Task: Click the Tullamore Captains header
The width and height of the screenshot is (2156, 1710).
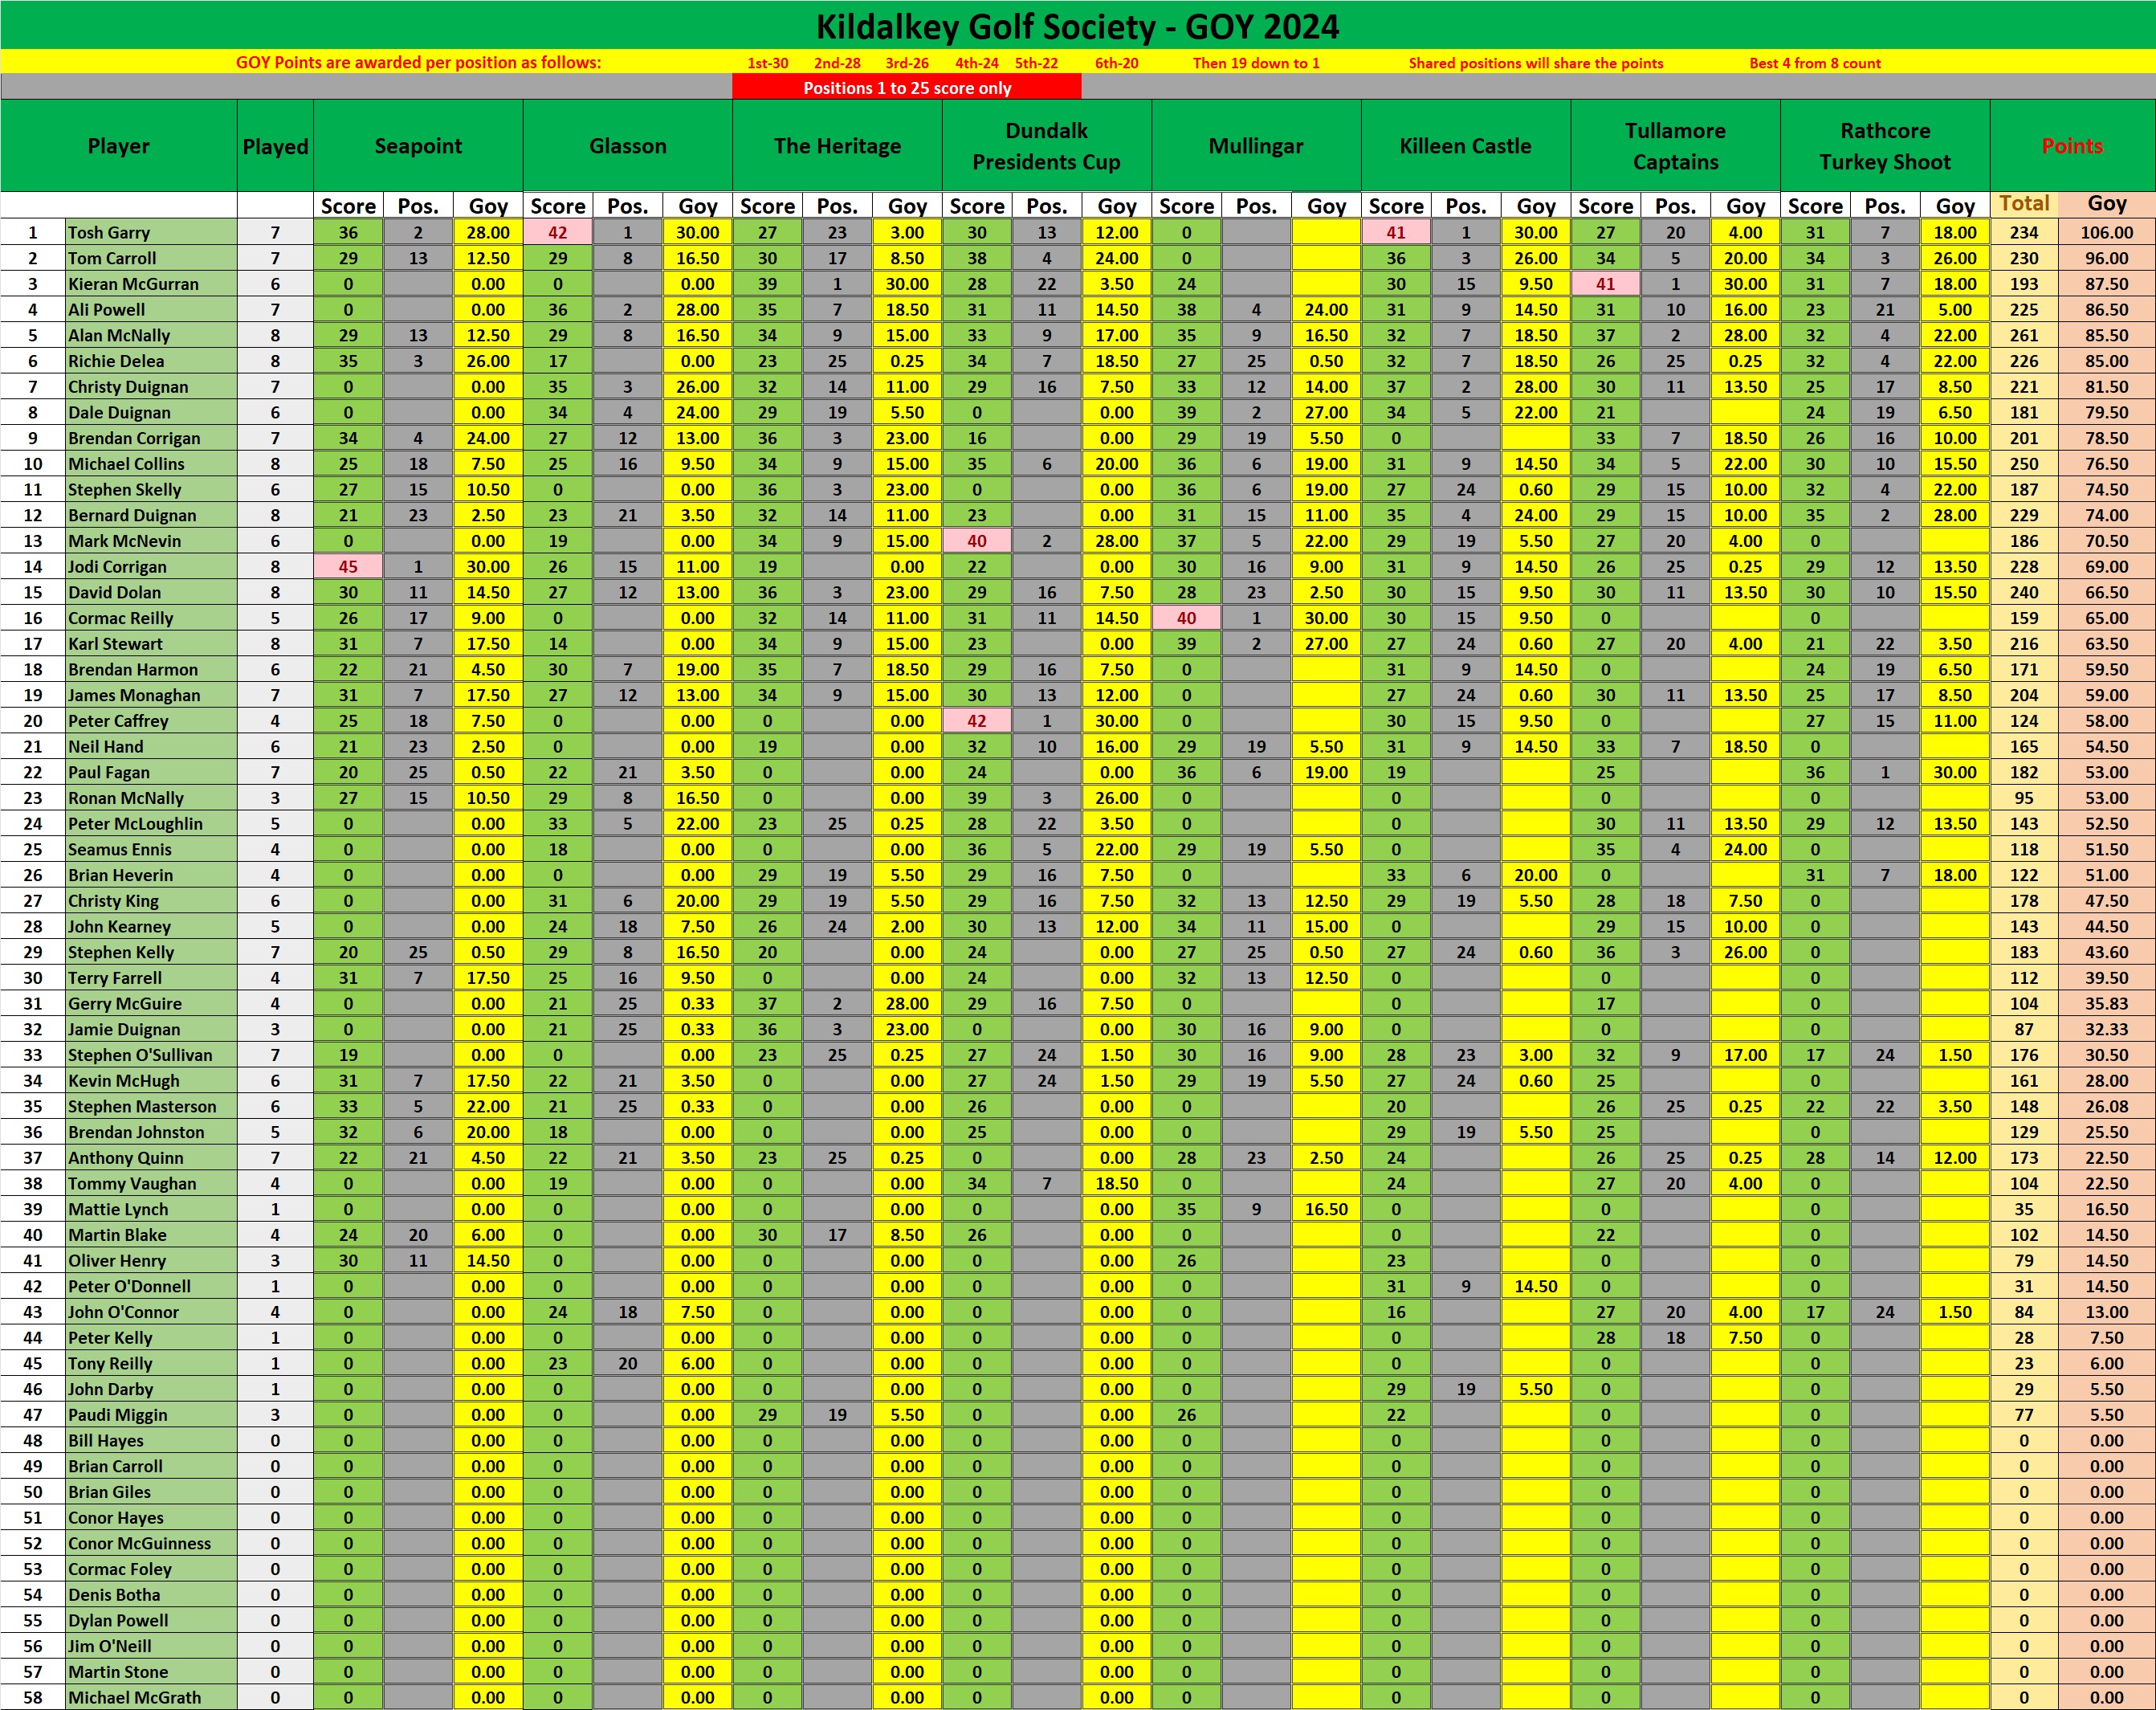Action: pyautogui.click(x=1675, y=146)
